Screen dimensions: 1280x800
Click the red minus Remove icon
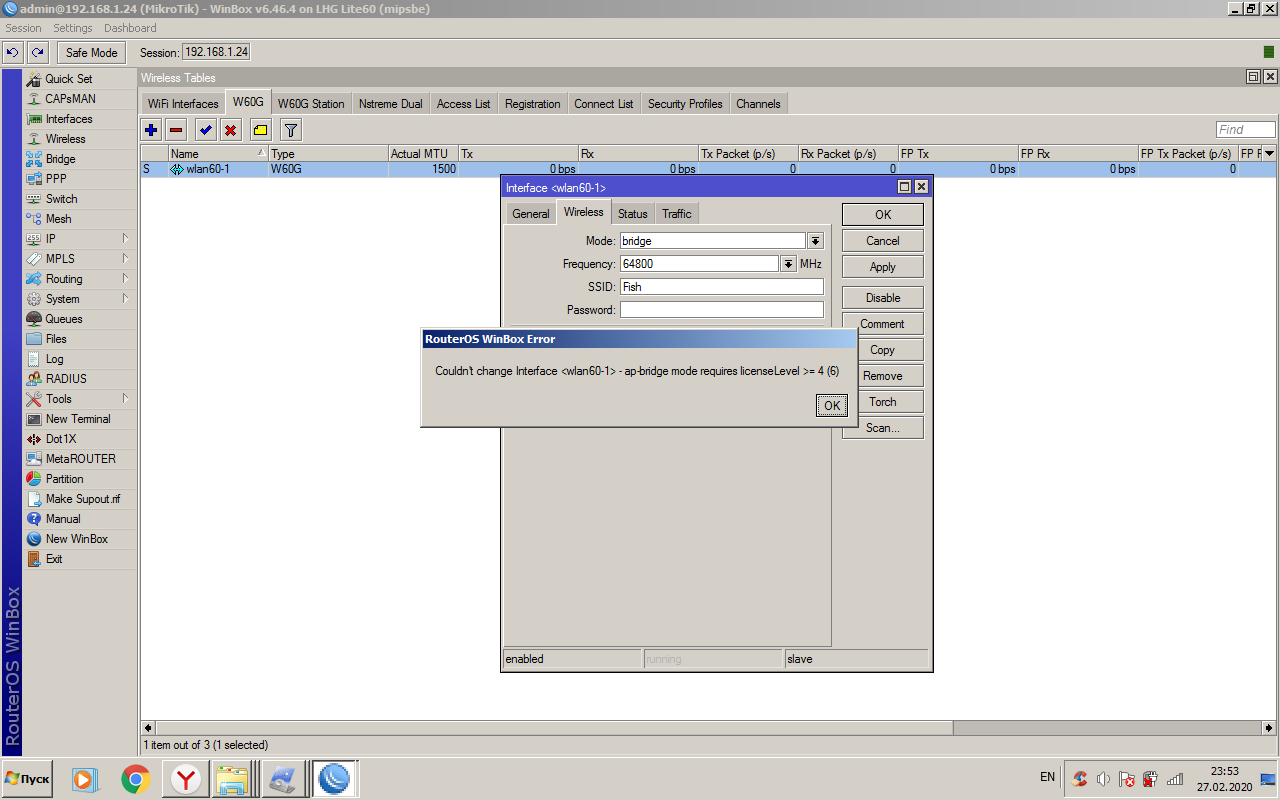tap(176, 130)
